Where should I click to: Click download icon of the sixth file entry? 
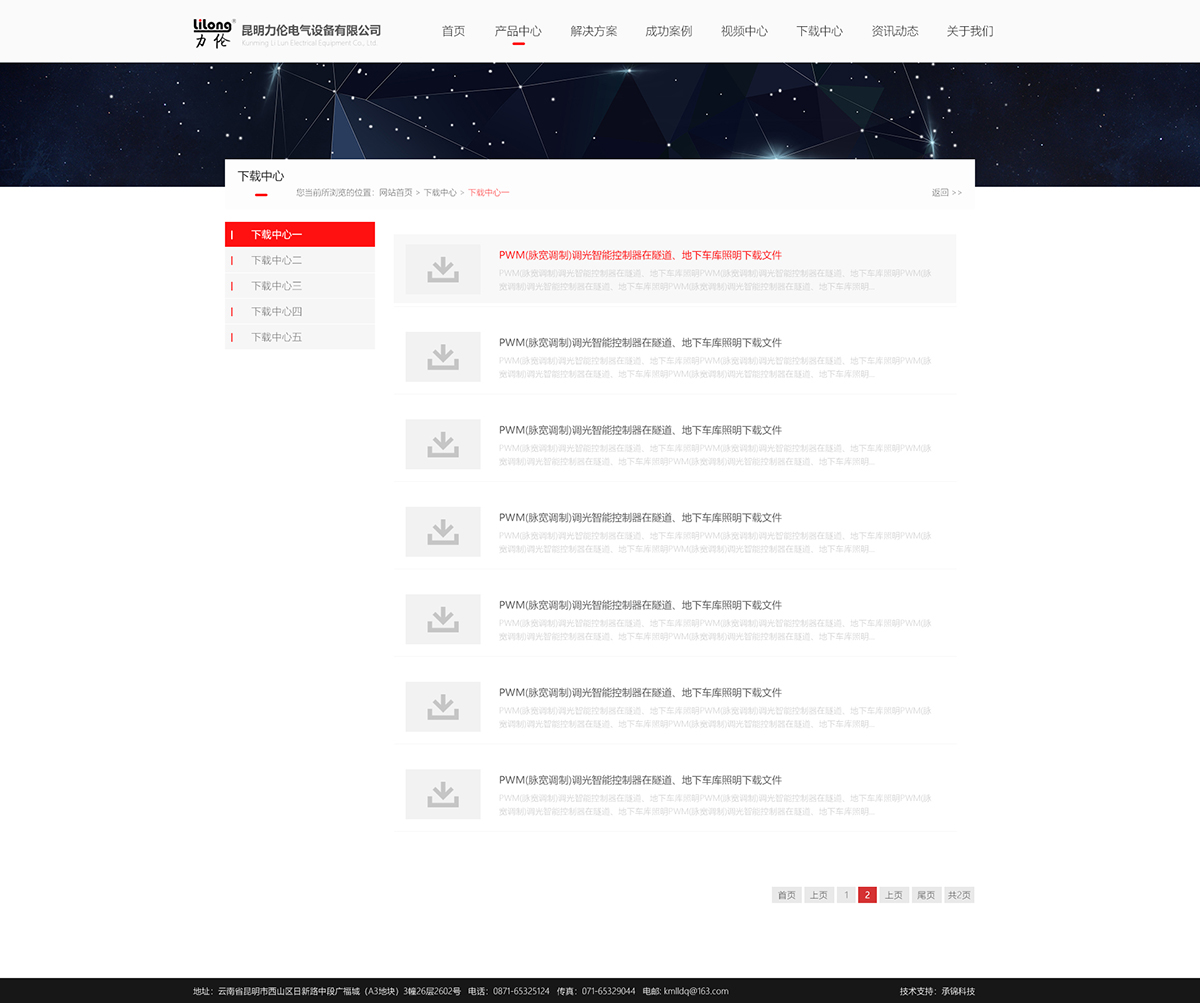(x=443, y=706)
